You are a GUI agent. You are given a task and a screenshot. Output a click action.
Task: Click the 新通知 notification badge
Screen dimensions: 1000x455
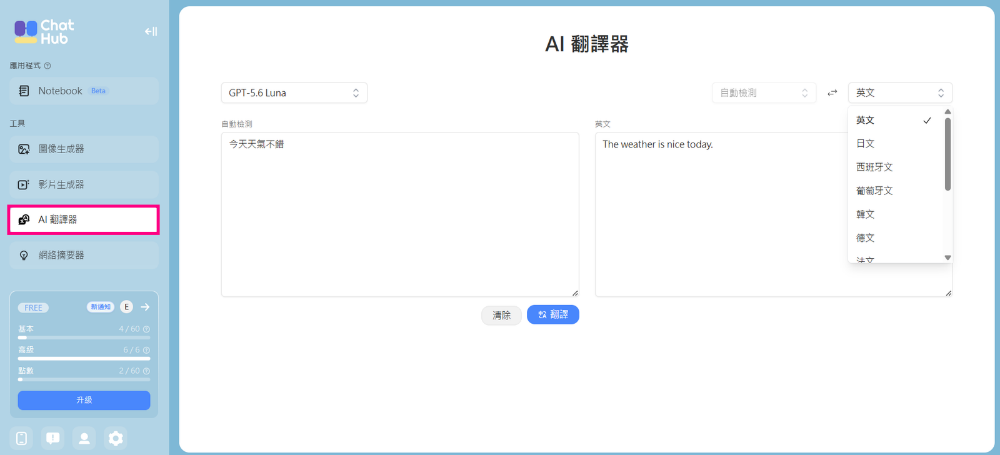pos(101,307)
